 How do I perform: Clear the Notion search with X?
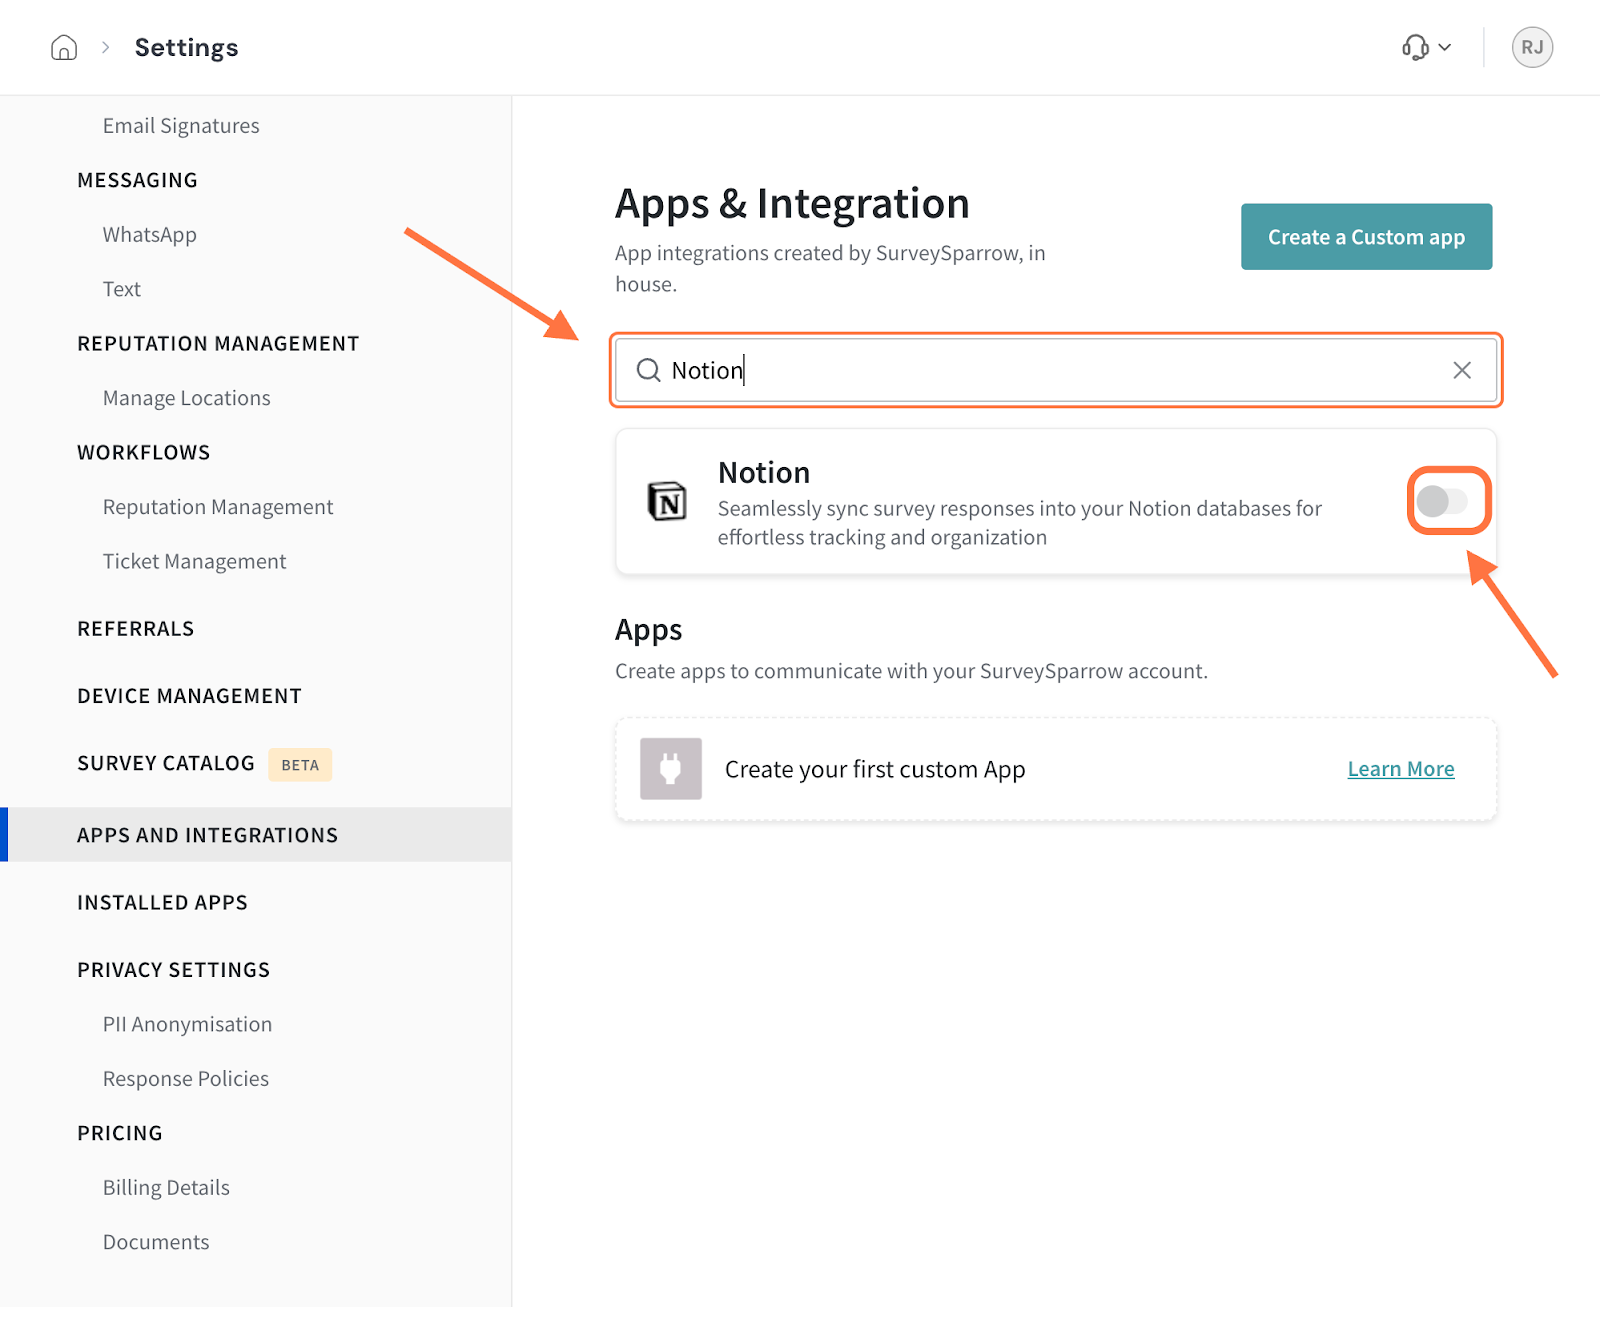pyautogui.click(x=1461, y=371)
